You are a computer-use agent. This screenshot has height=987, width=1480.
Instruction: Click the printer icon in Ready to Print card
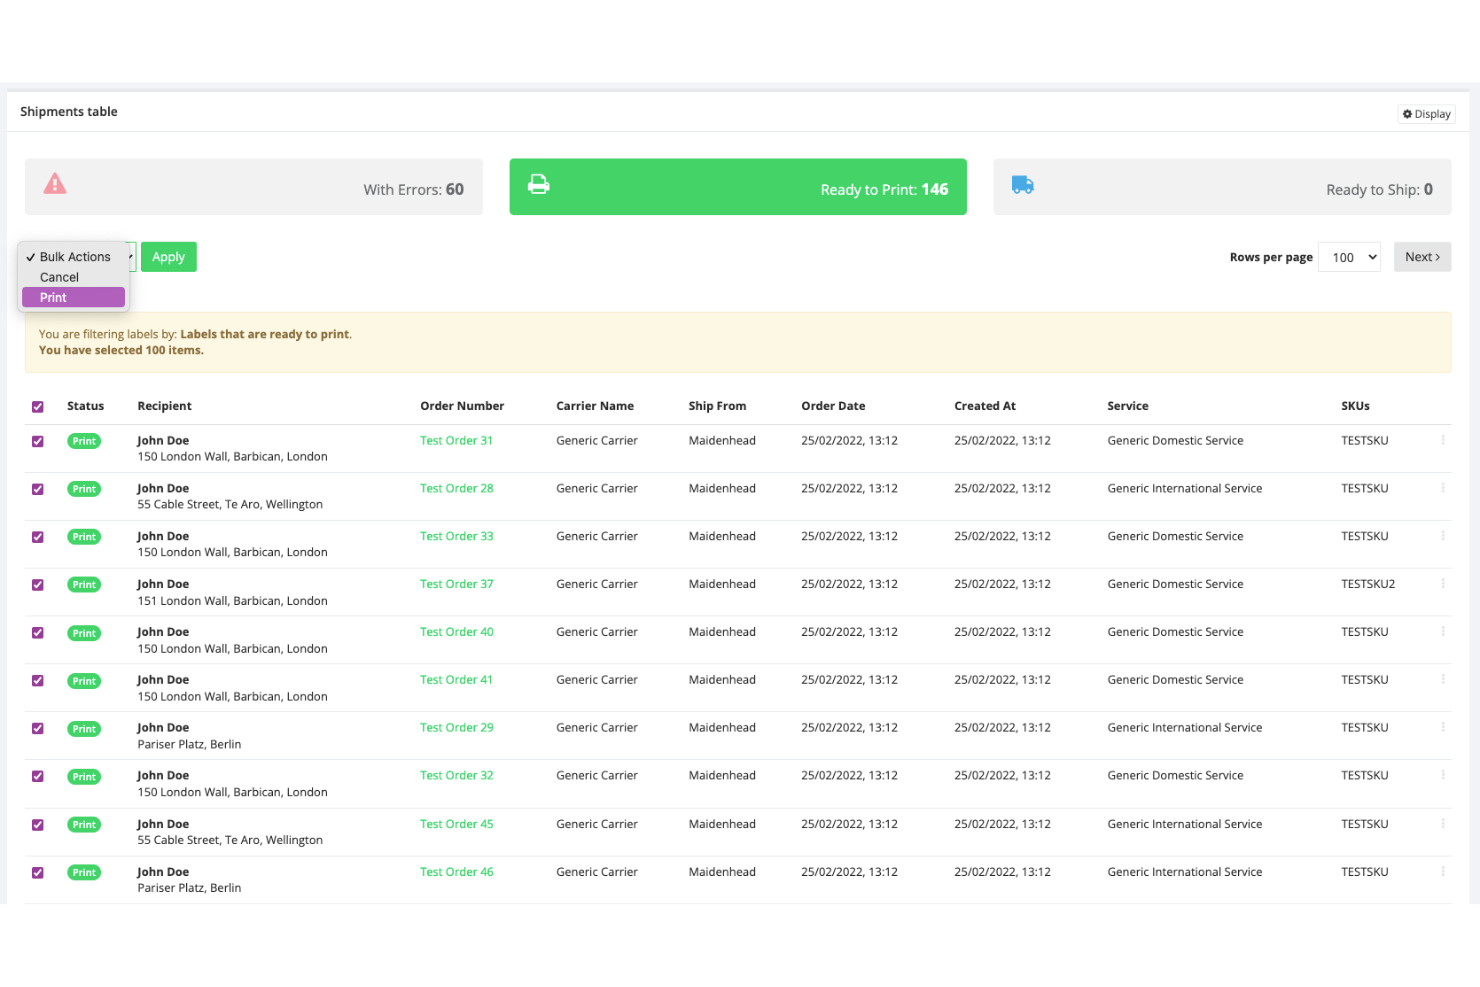click(538, 184)
